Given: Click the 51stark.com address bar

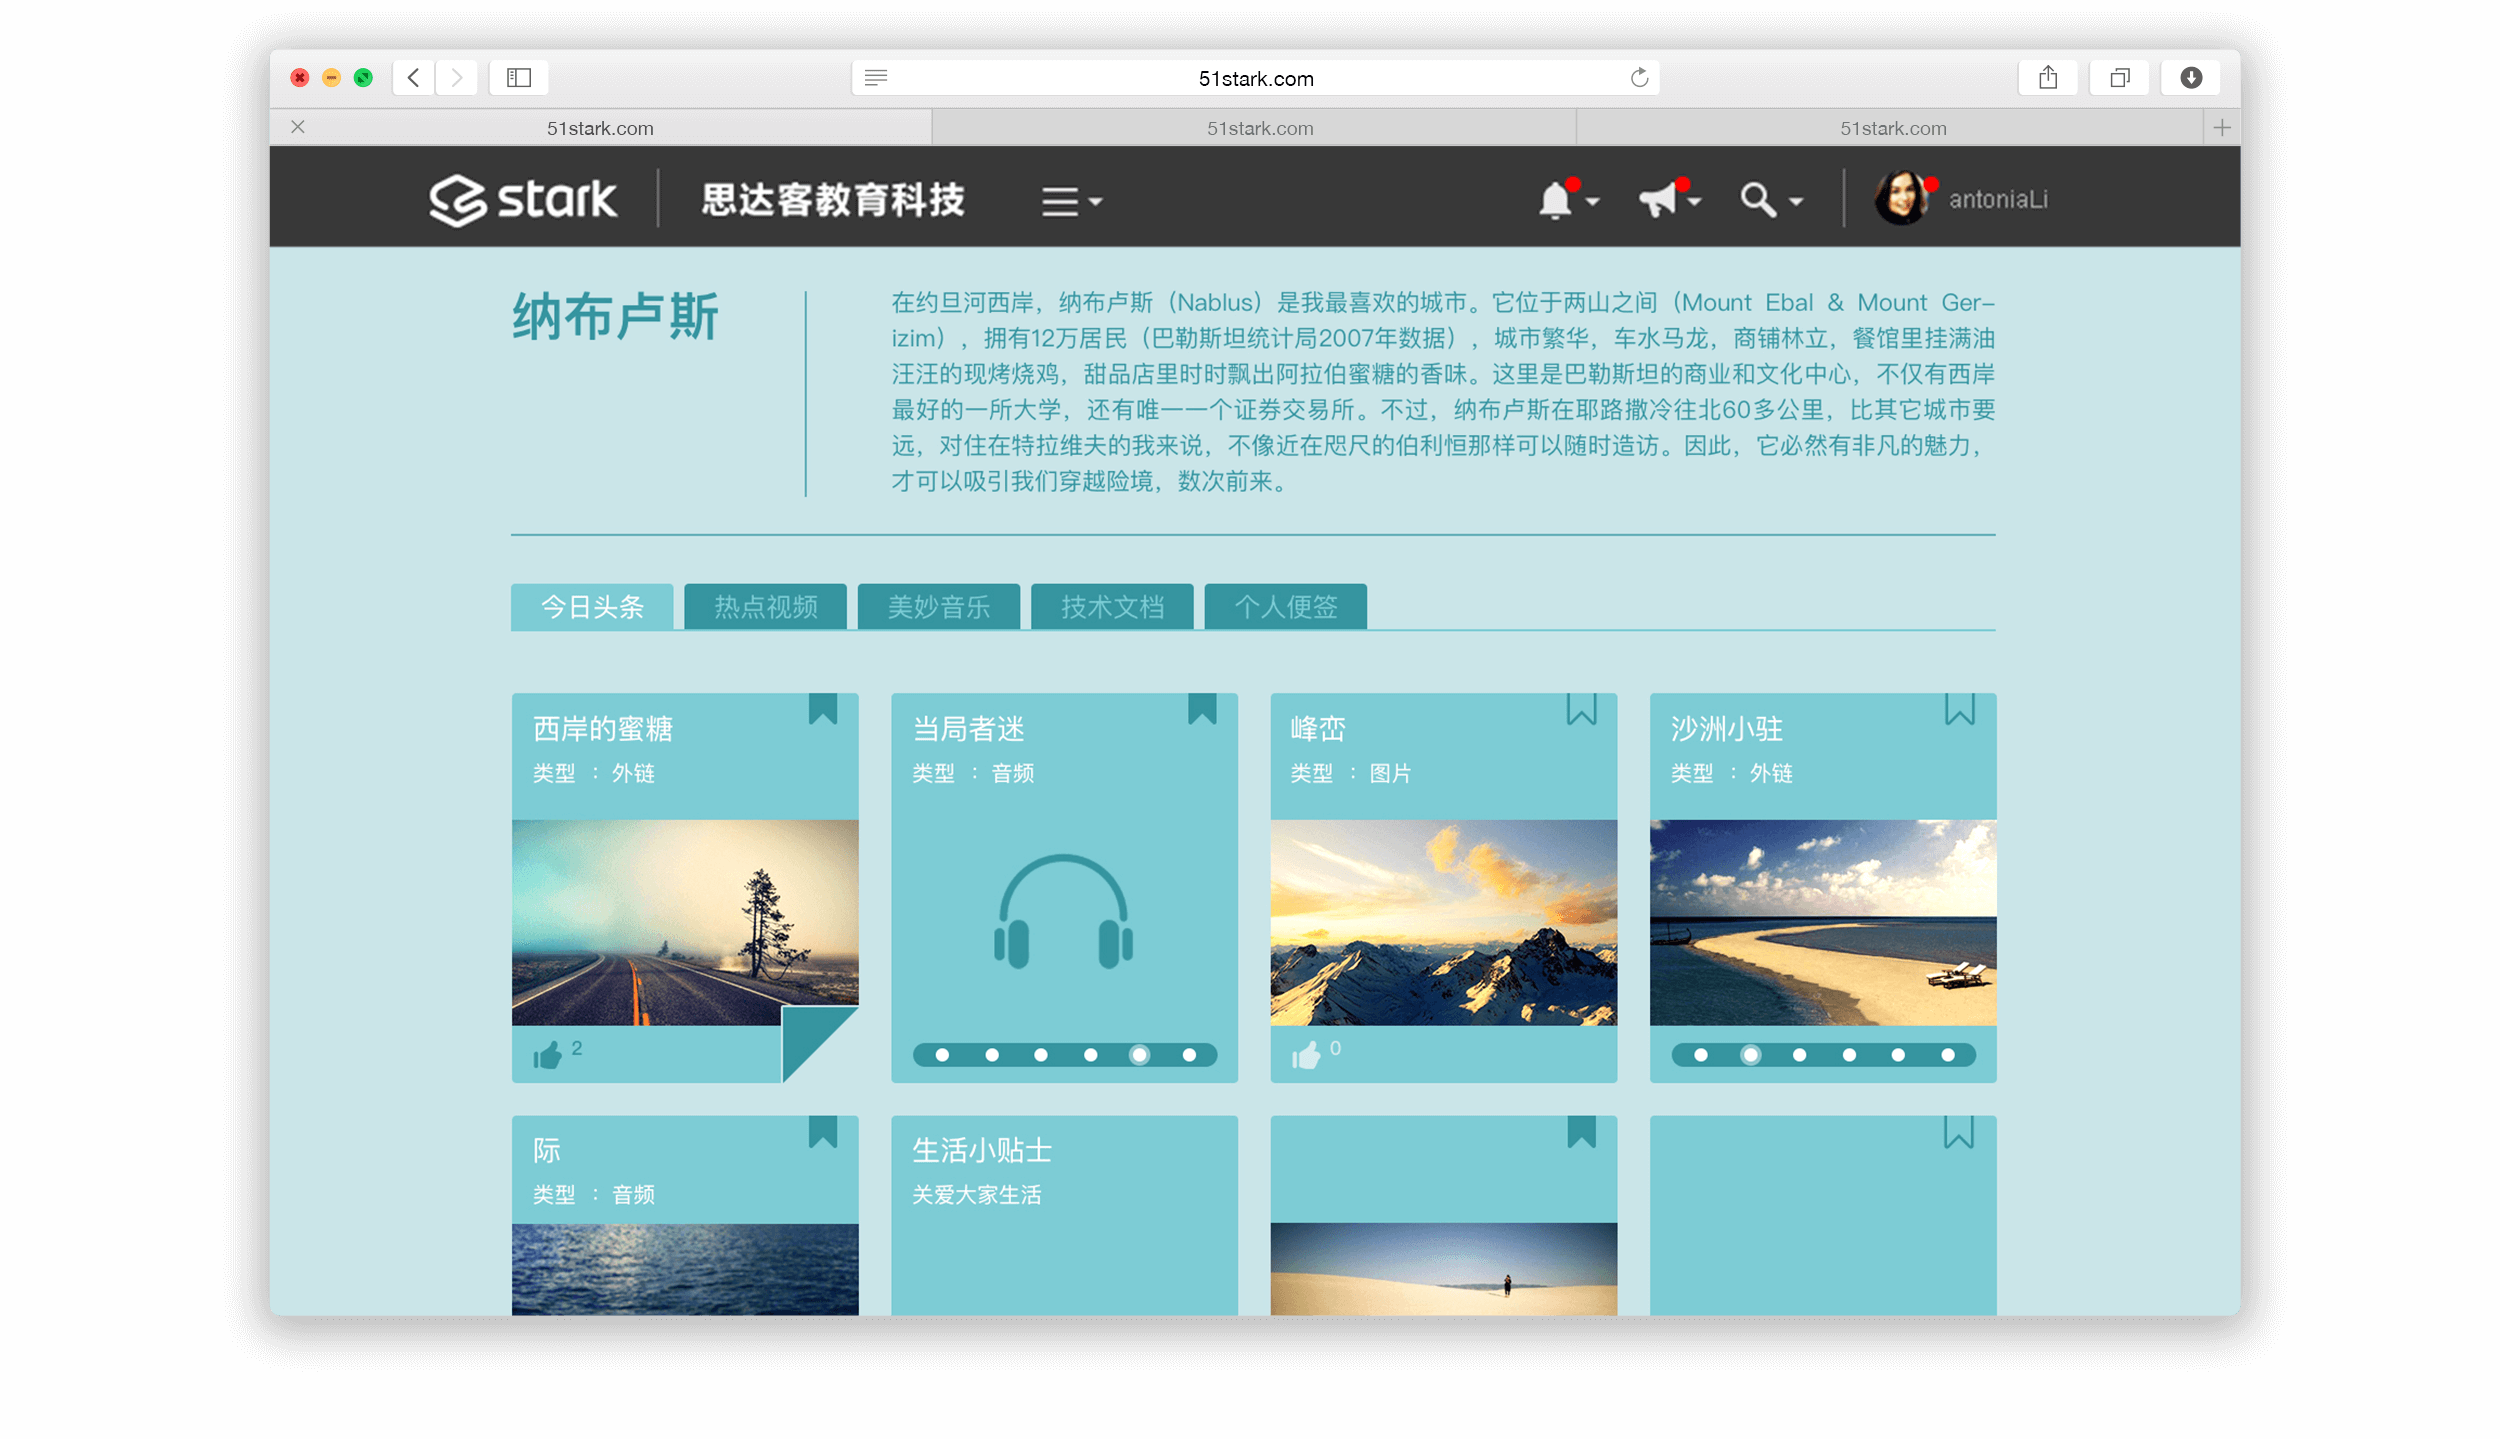Looking at the screenshot, I should [1255, 78].
